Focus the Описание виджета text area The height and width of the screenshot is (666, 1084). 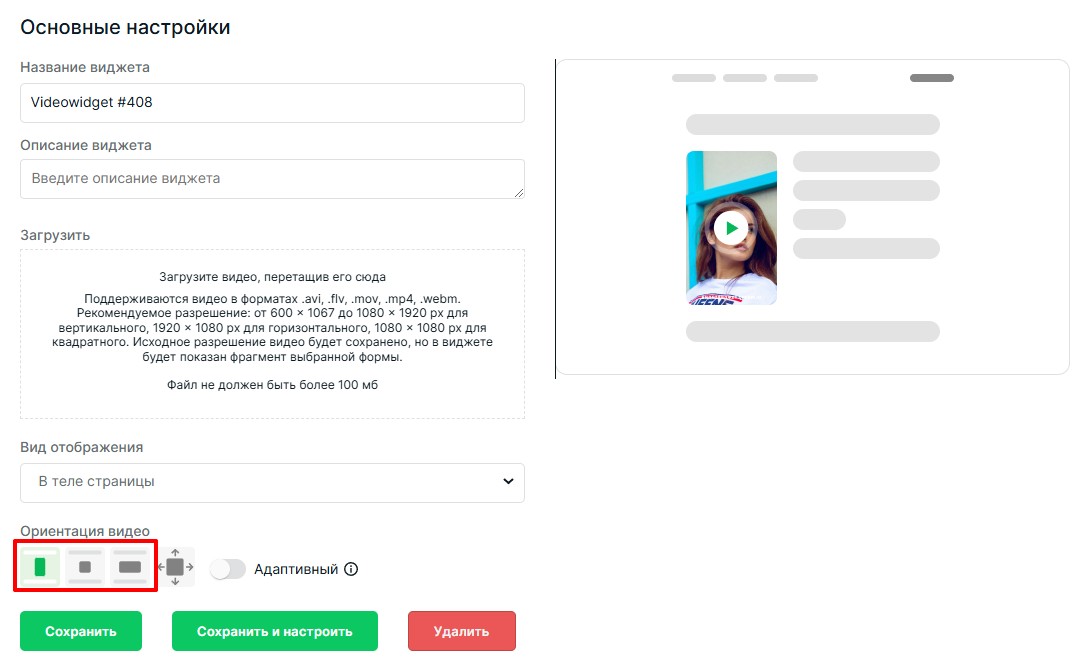[272, 179]
